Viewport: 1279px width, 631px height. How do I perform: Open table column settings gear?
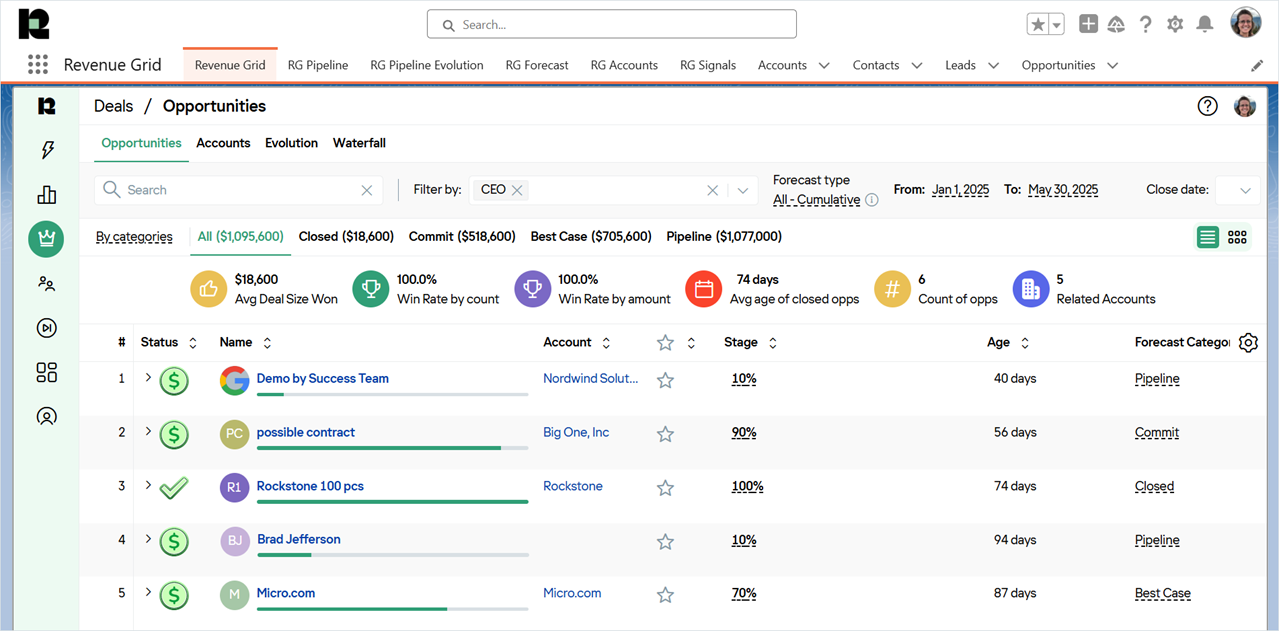(x=1248, y=343)
